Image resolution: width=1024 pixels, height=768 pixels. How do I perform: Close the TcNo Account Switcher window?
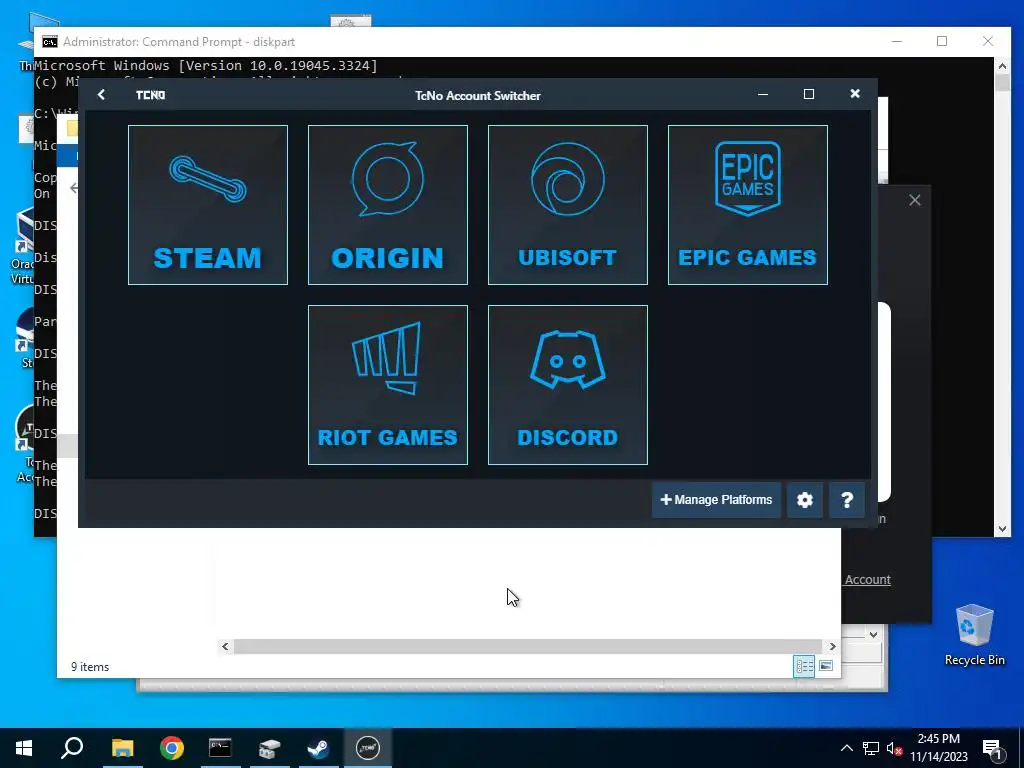[855, 94]
